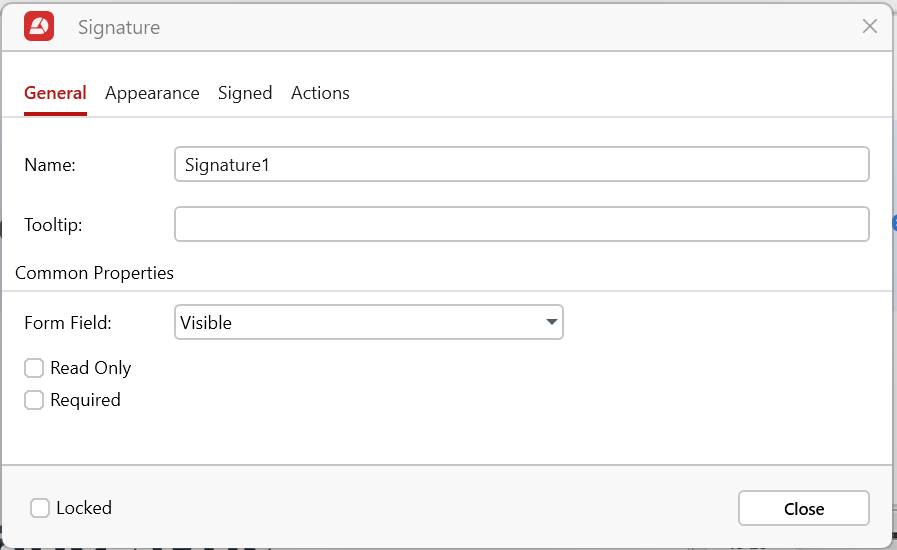Click the Form Field dropdown arrow

551,322
